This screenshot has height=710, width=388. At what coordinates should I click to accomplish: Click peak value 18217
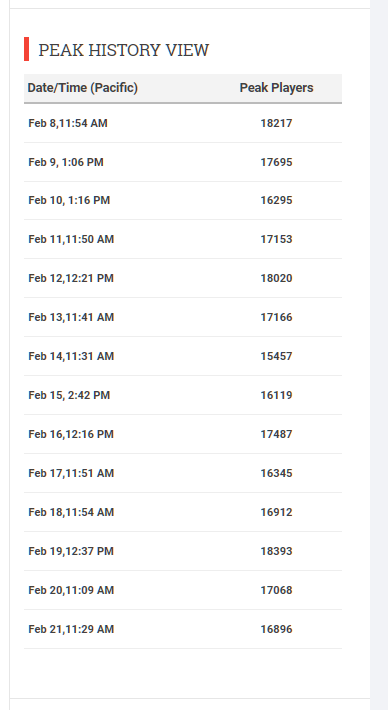click(276, 123)
